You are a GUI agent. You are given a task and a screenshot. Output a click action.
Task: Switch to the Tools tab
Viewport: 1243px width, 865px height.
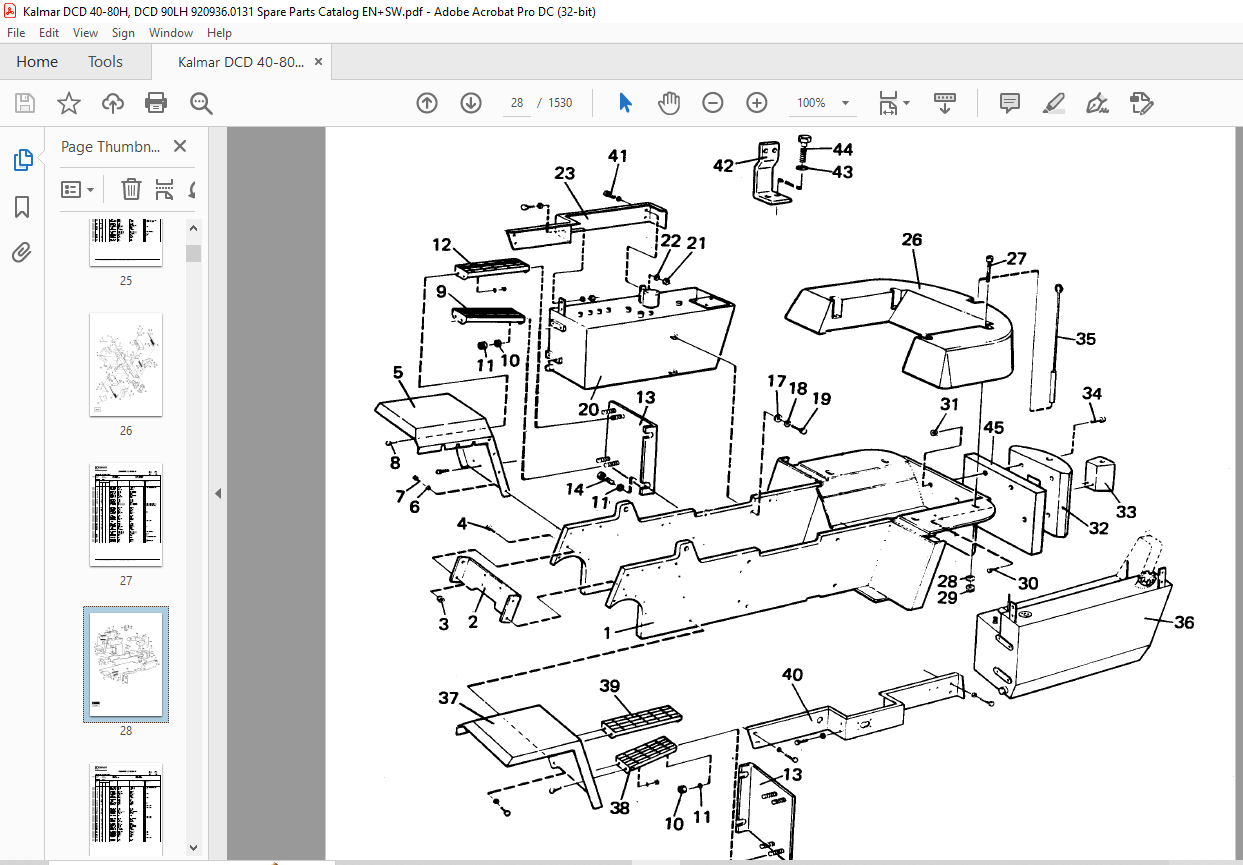coord(105,62)
